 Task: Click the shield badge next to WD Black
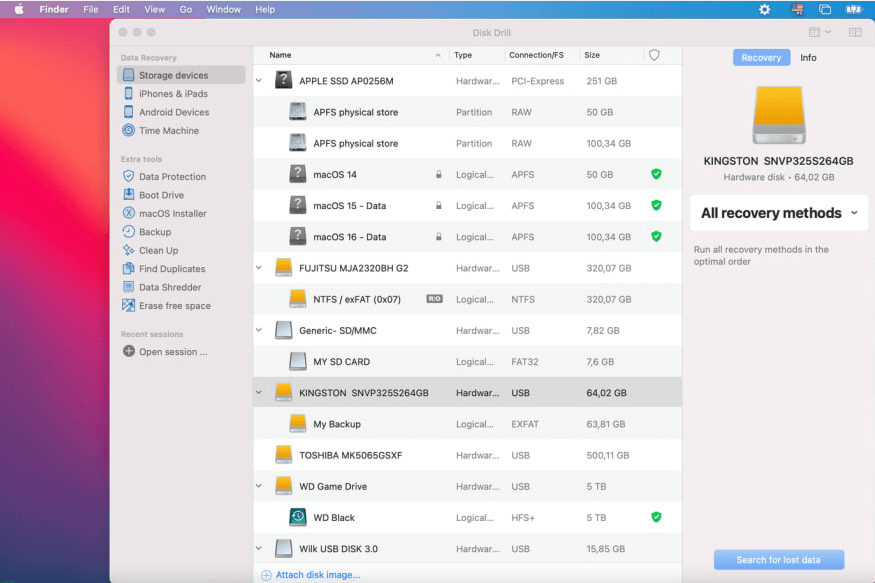657,517
